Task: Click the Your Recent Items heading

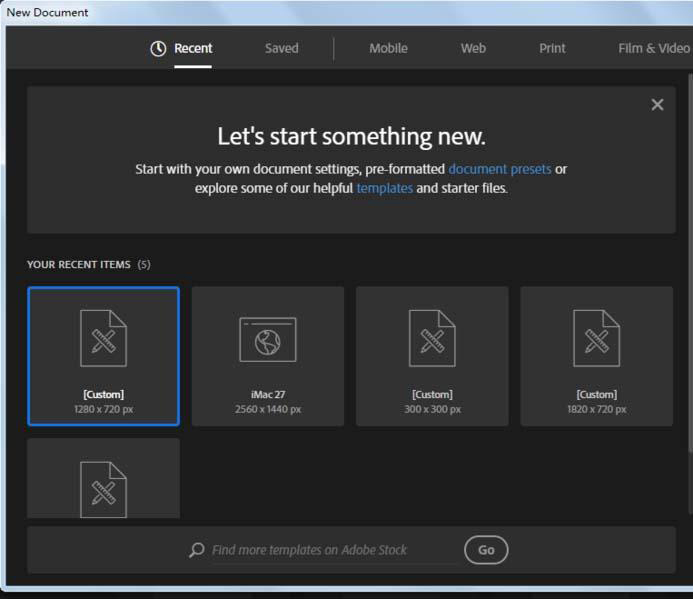Action: (x=79, y=265)
